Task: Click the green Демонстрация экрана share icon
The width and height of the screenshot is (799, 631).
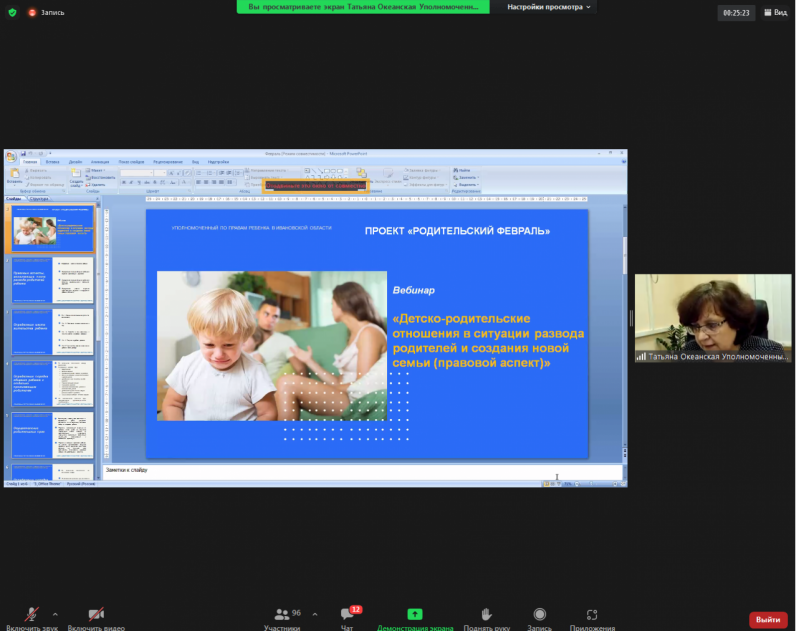Action: 414,614
